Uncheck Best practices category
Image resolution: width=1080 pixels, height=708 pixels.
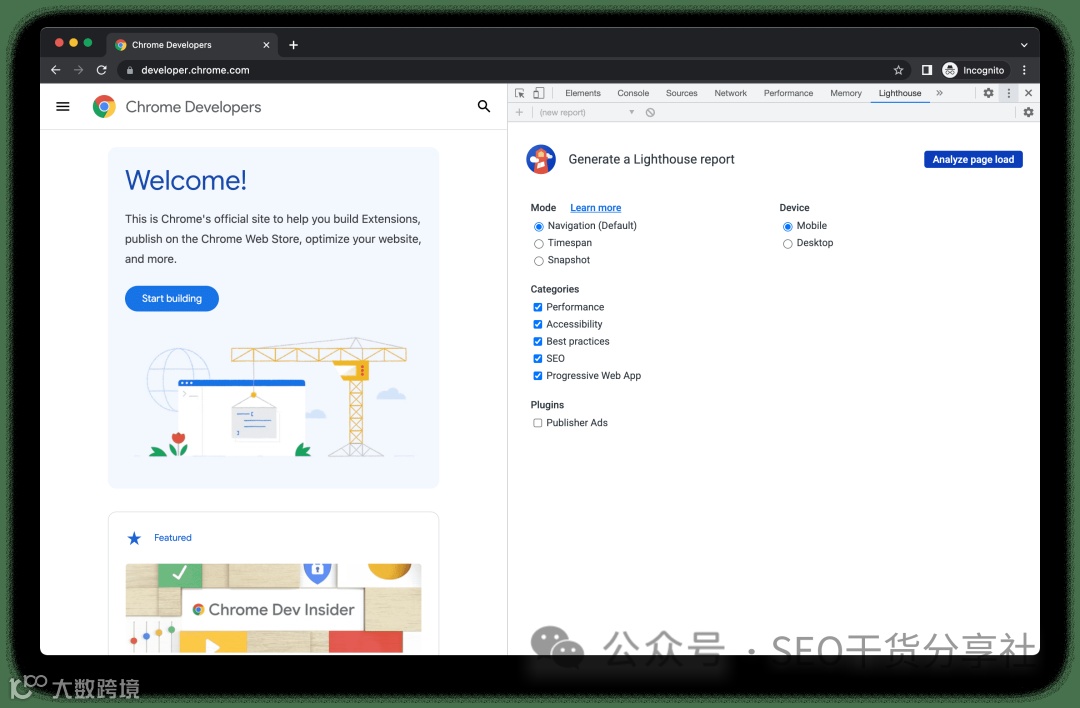[538, 342]
